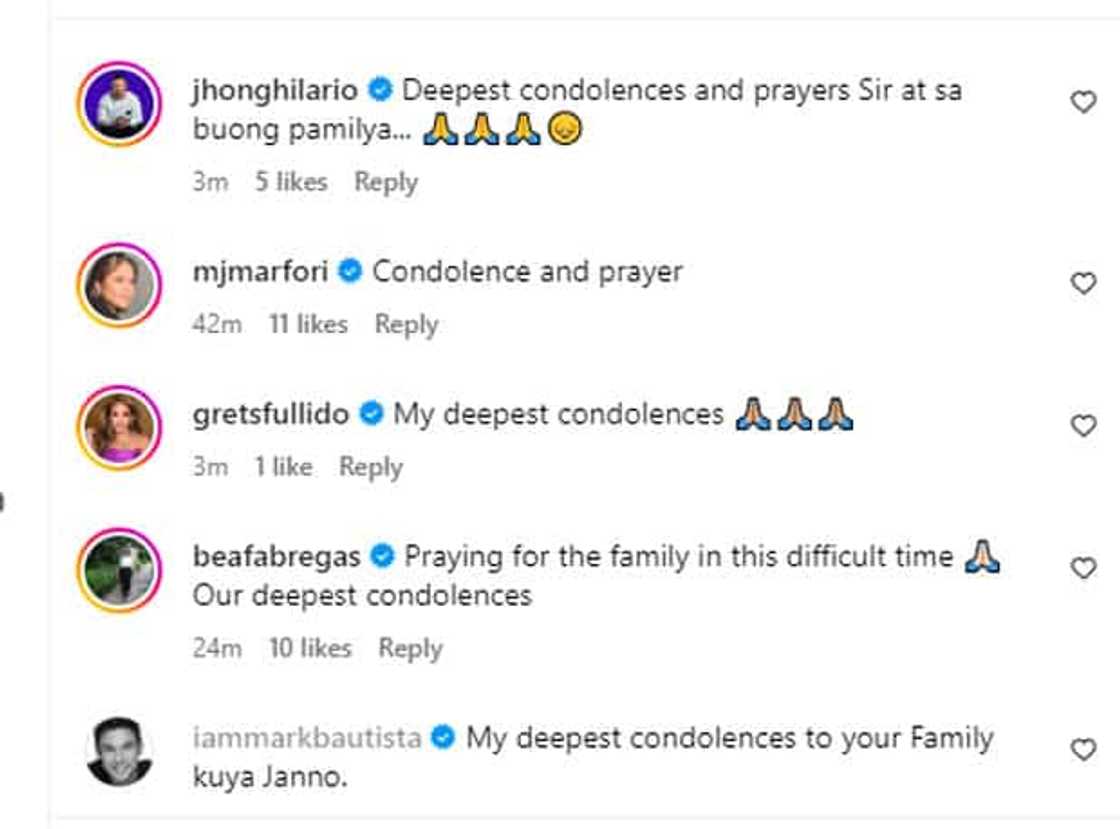
Task: Tap the heart beside mjmarfori's comment
Action: (1083, 283)
